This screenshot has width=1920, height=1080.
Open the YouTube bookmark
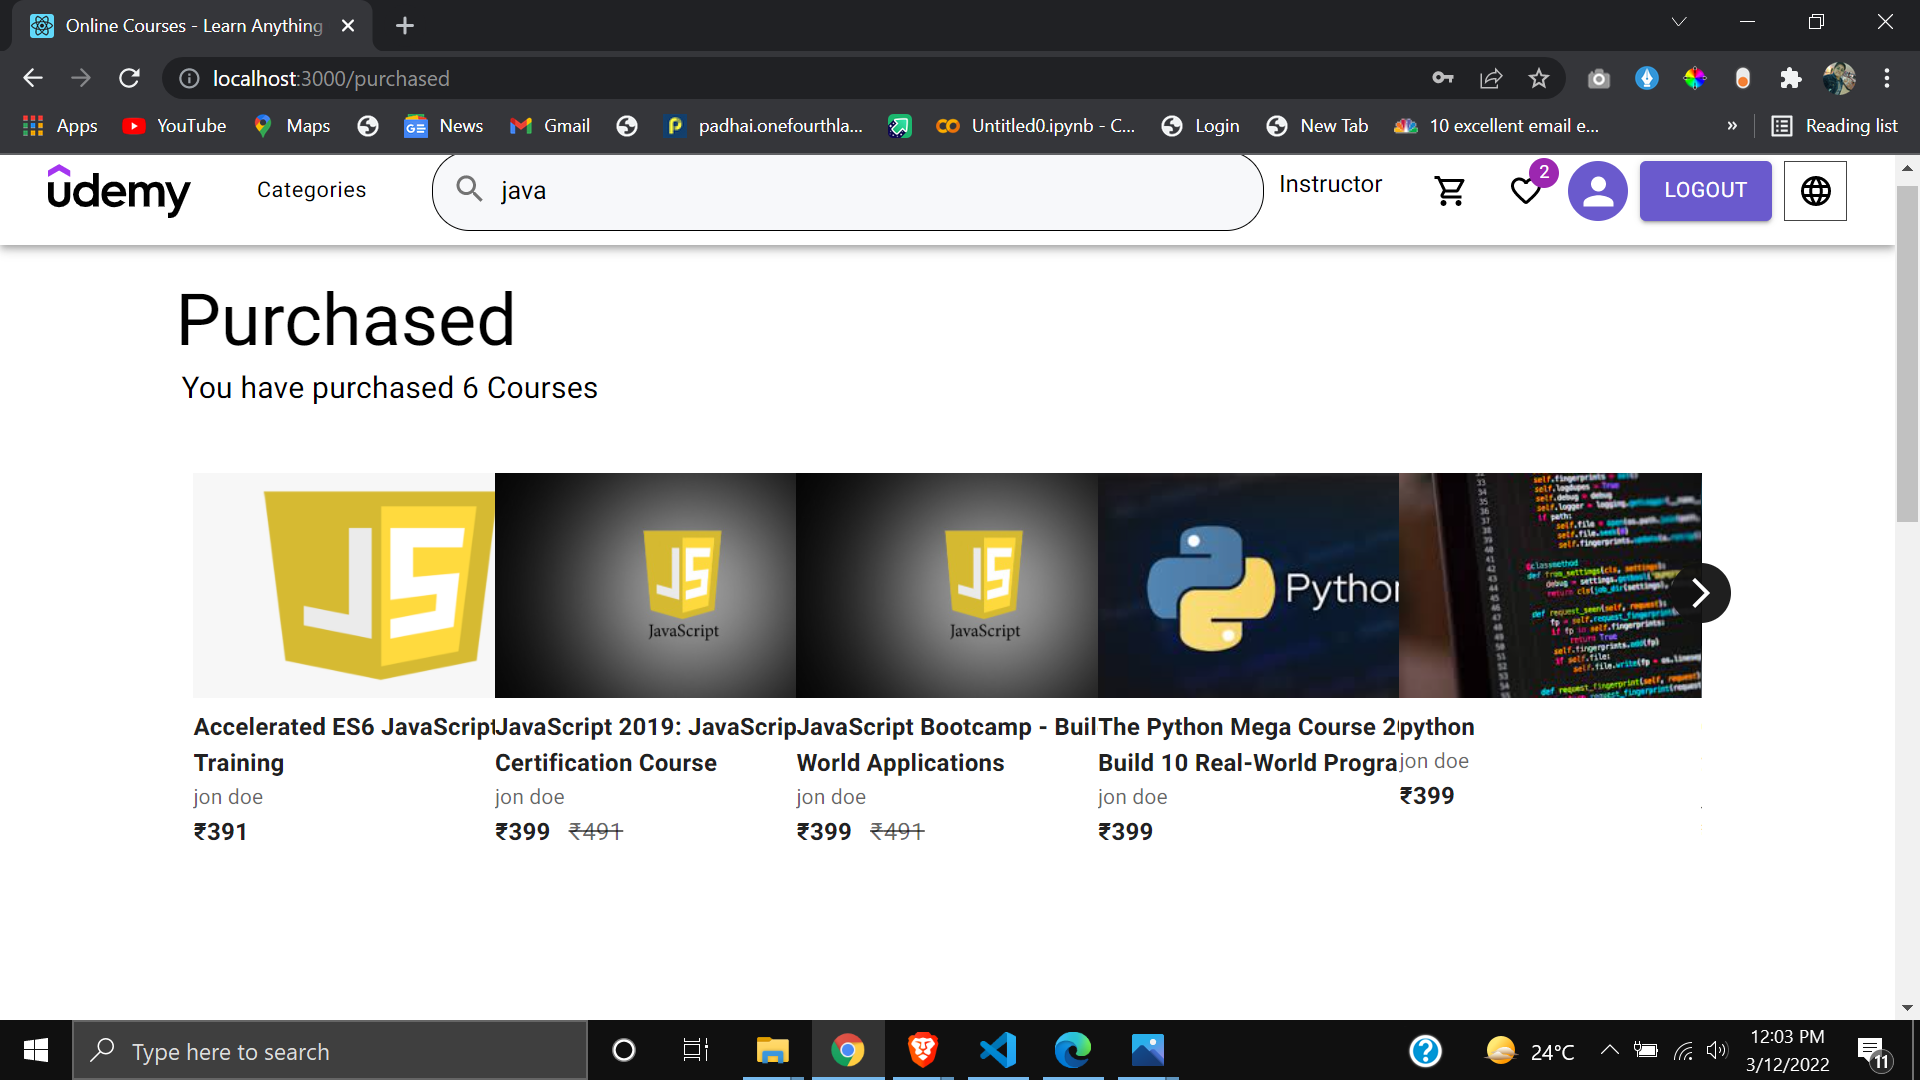174,126
